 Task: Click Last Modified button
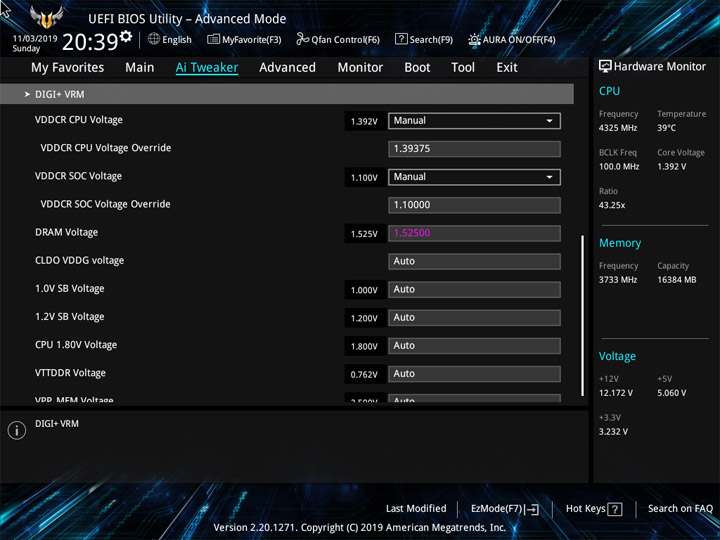pos(416,508)
